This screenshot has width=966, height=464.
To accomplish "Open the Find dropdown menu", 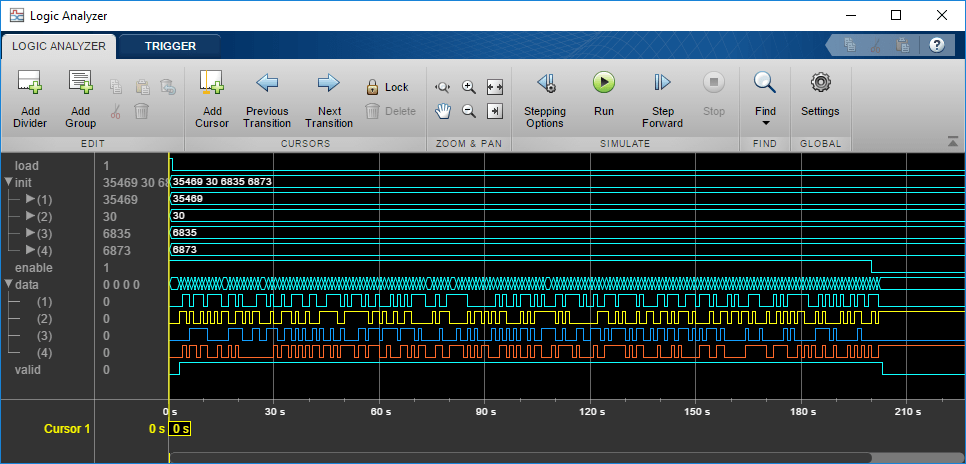I will coord(765,99).
